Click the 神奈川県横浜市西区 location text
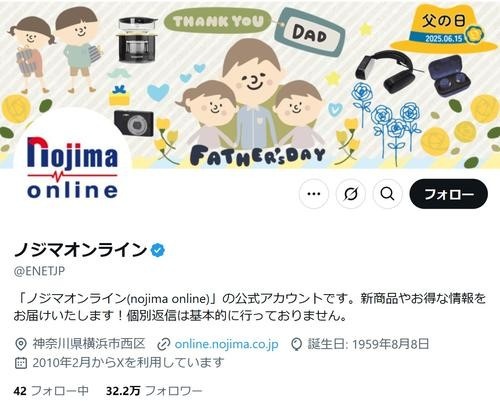500x401 pixels. 89,344
